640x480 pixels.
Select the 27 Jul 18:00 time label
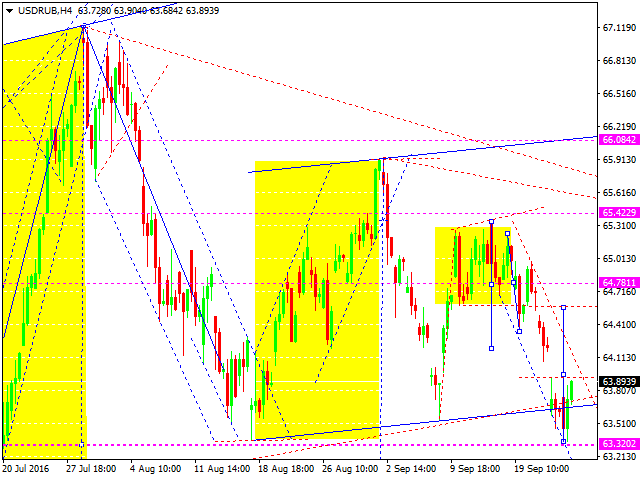click(91, 469)
